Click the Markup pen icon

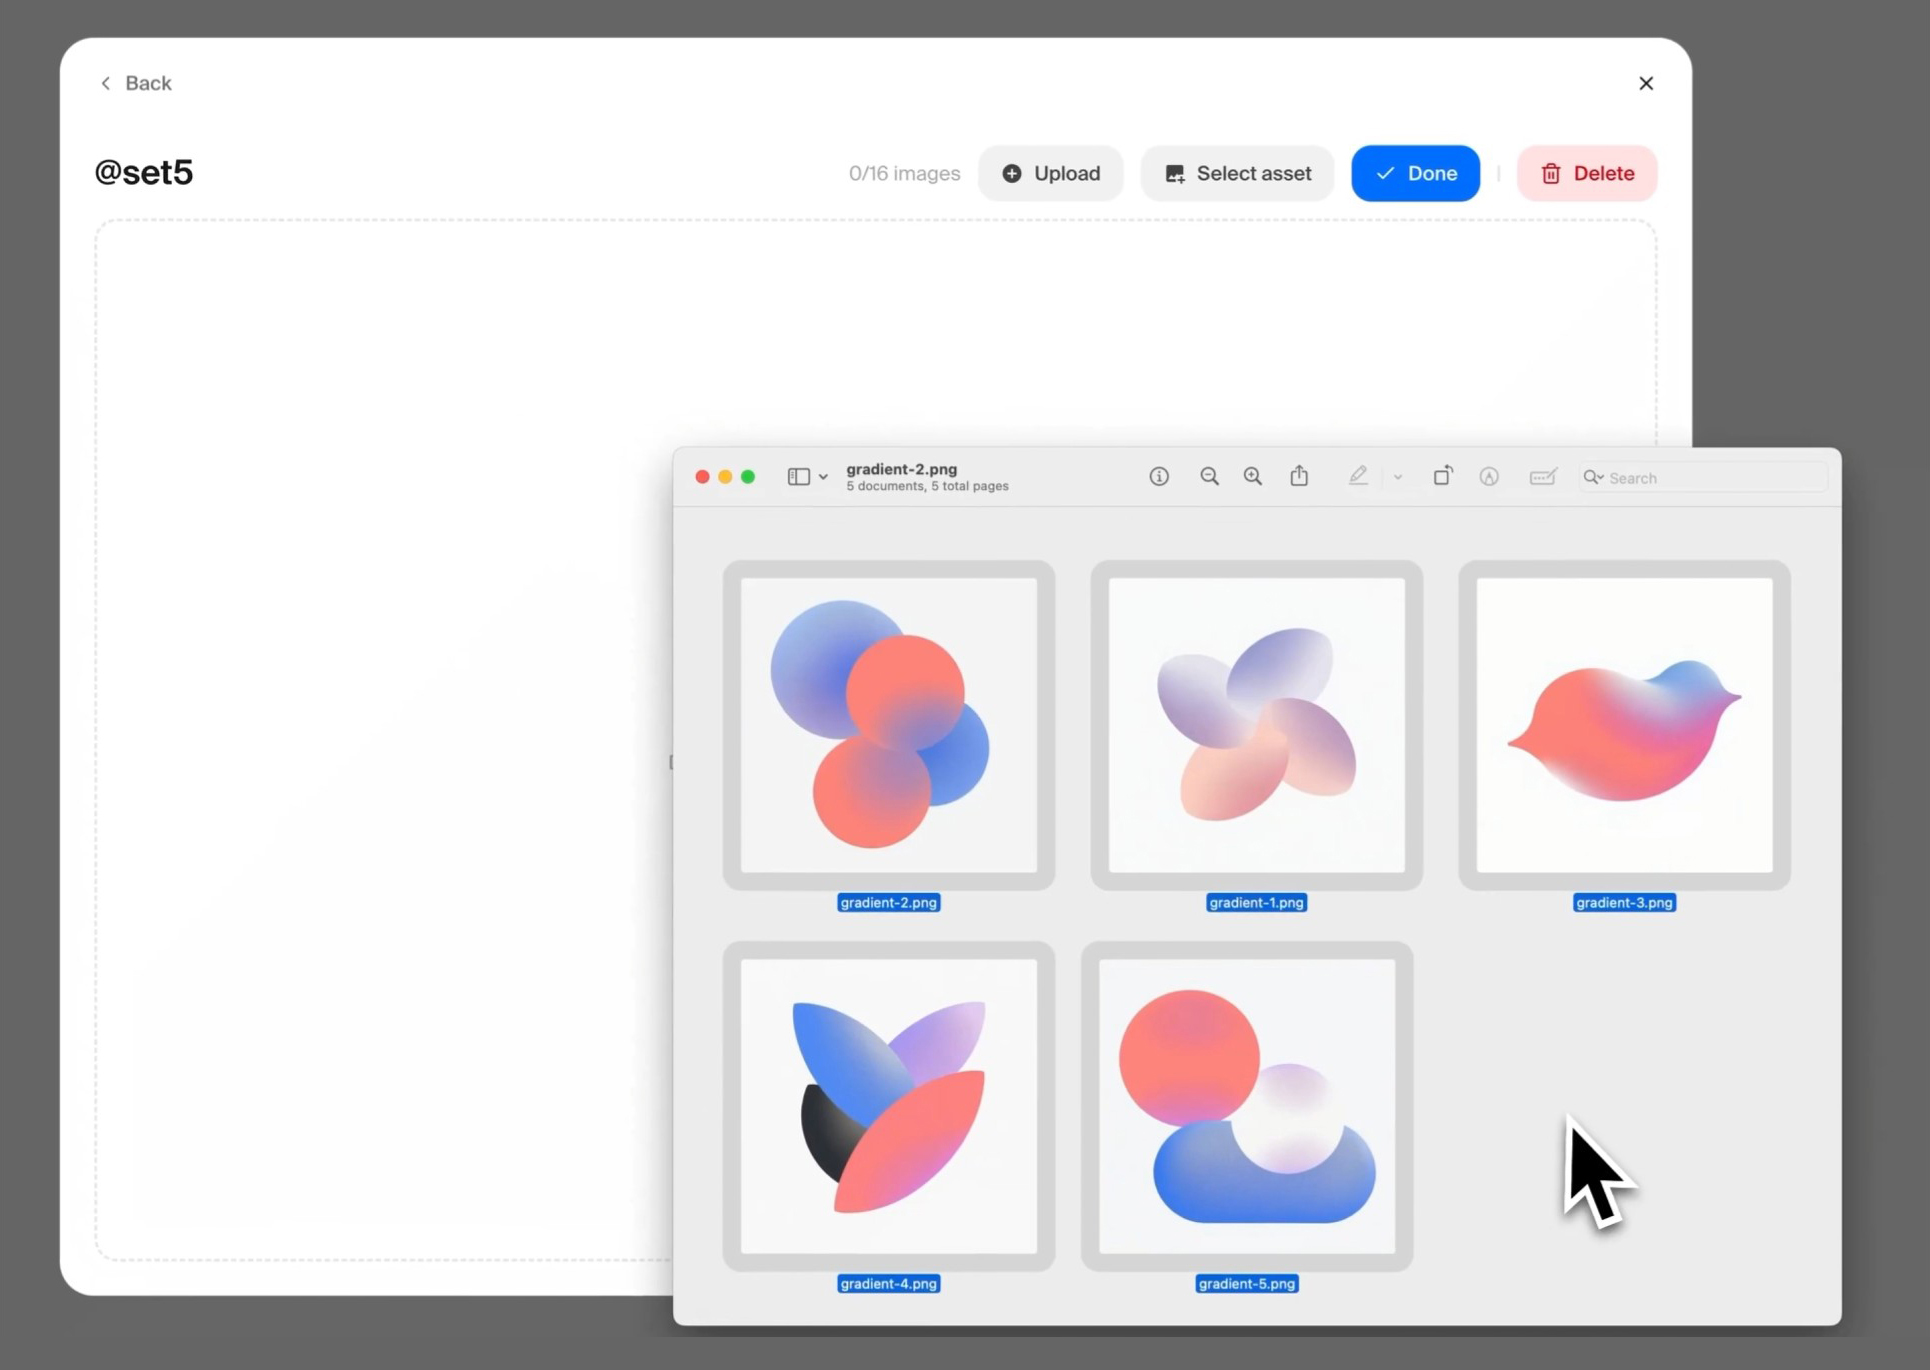pos(1357,476)
